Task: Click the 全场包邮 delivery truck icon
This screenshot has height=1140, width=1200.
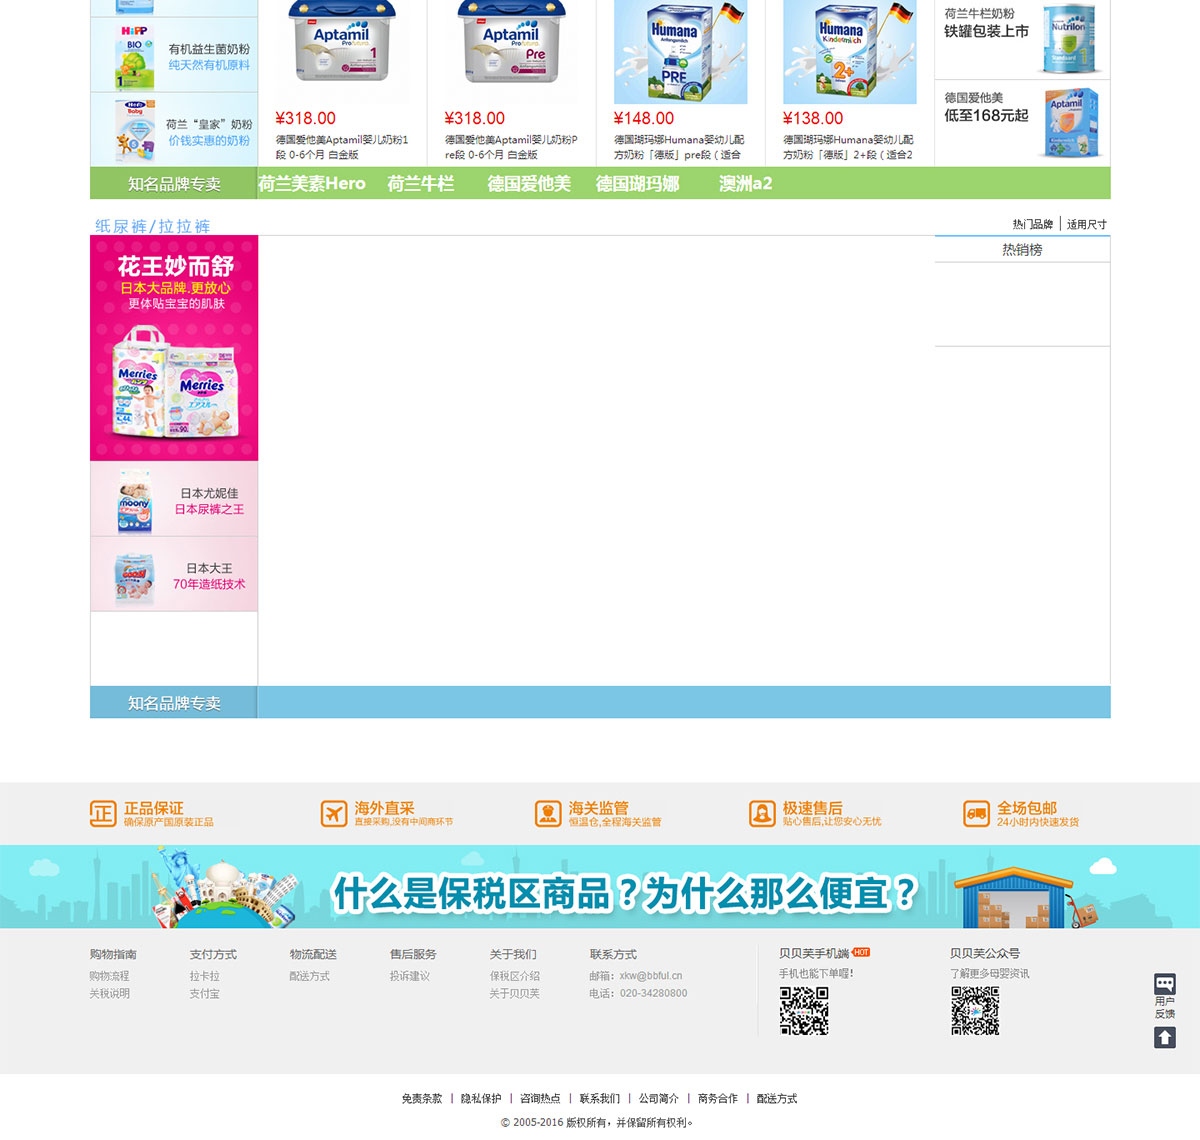Action: (x=976, y=814)
